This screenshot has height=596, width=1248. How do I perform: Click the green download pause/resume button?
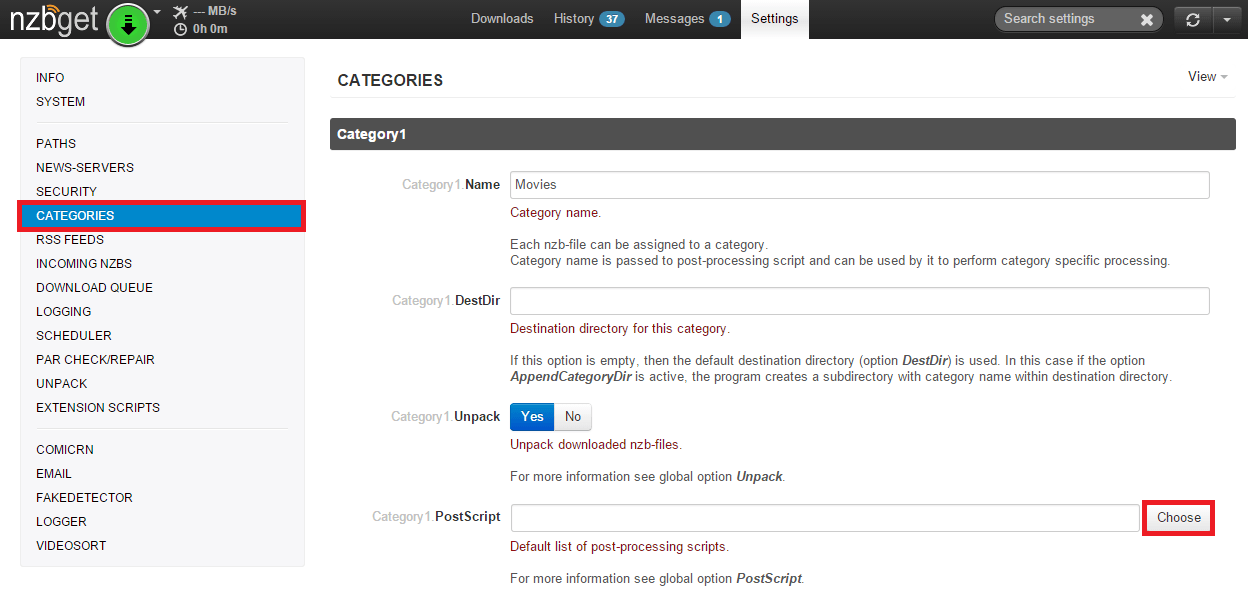point(127,24)
